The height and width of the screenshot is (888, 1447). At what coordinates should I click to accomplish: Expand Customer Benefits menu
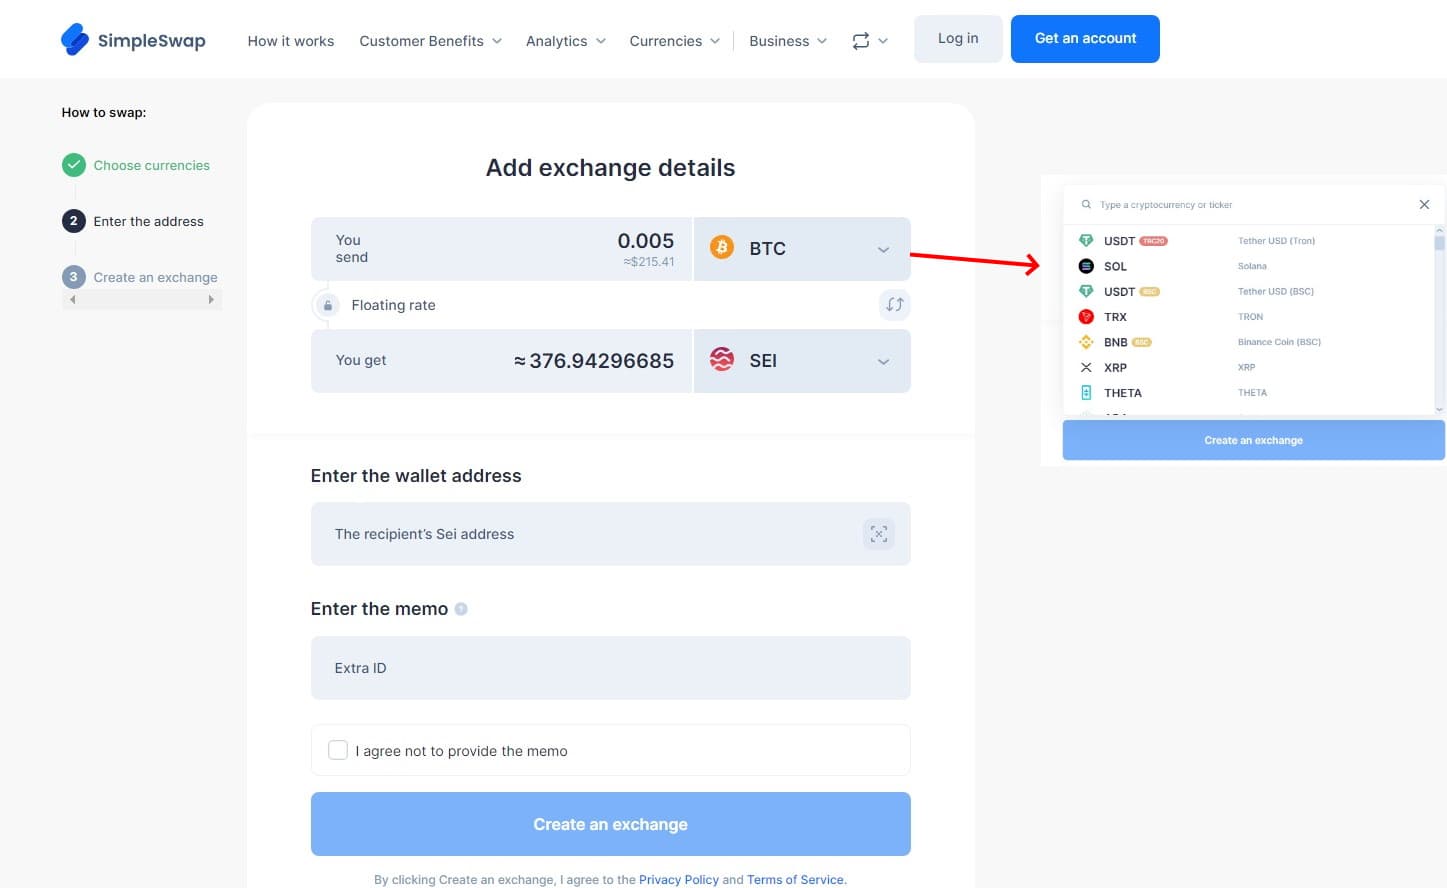point(430,41)
